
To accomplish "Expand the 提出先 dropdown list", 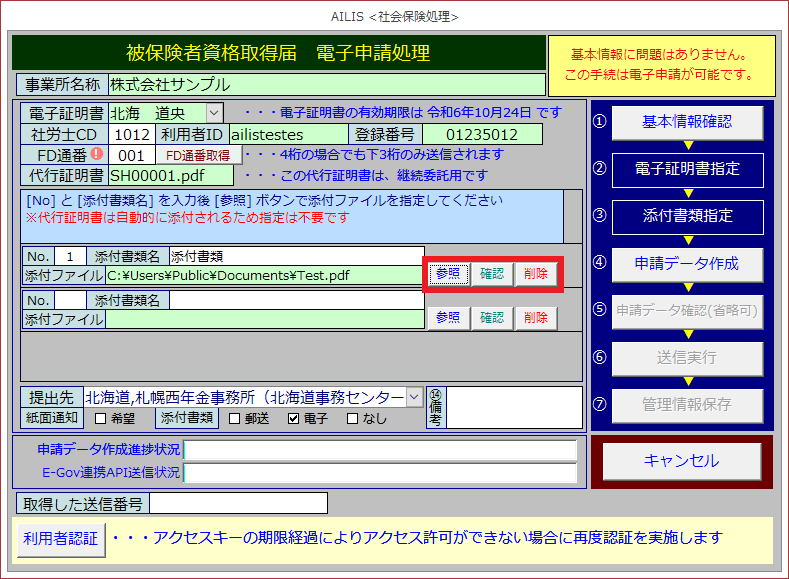I will (415, 397).
